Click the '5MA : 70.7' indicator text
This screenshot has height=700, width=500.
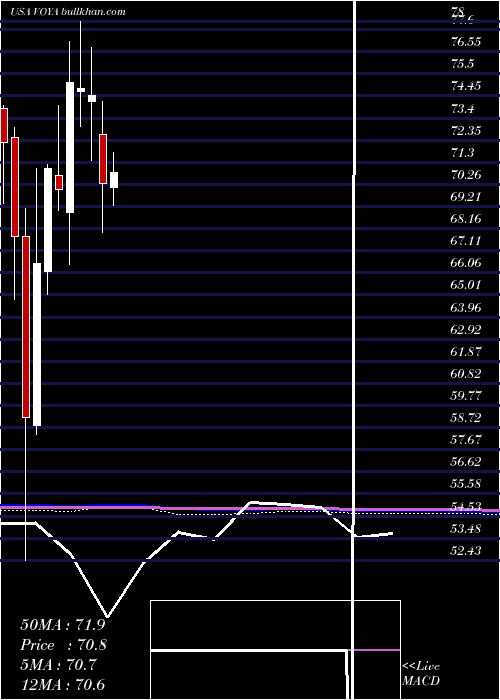tap(59, 665)
